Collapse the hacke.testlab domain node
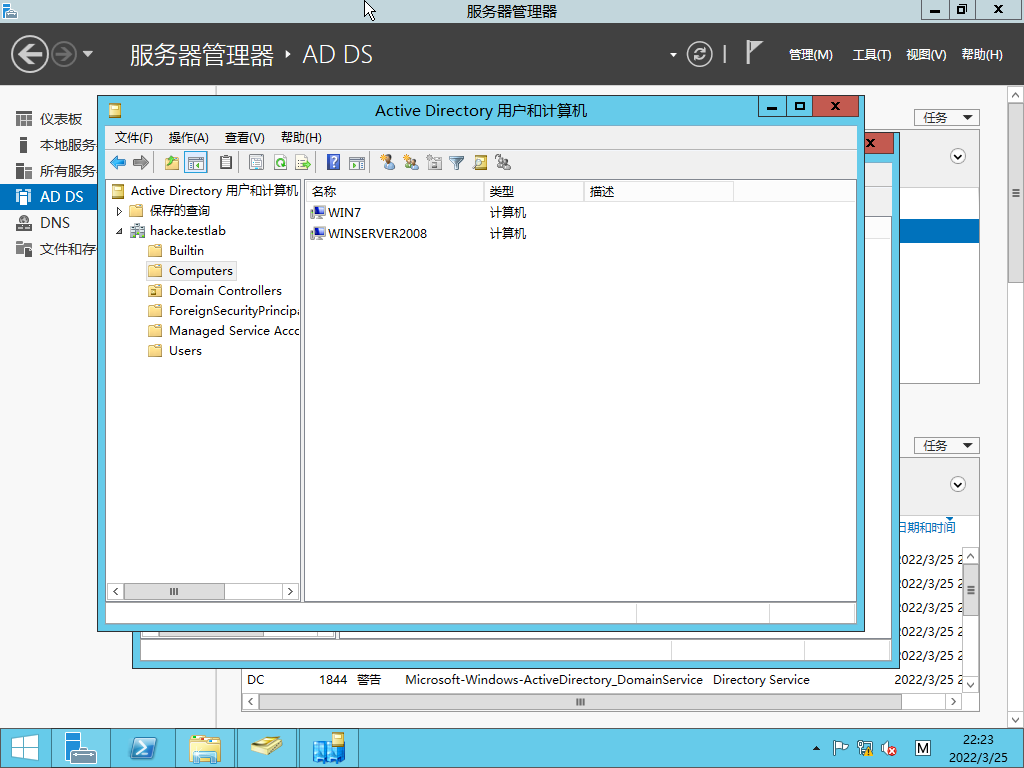 (119, 231)
